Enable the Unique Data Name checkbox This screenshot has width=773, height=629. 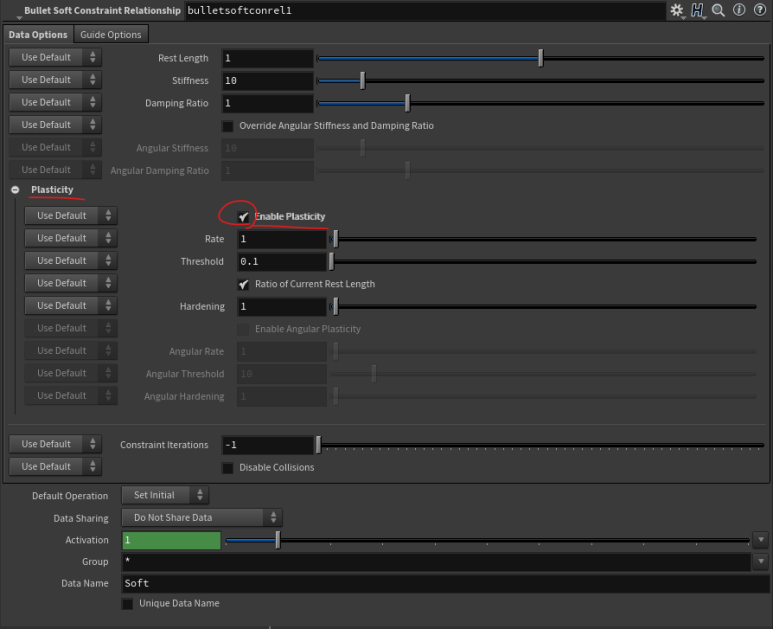(x=127, y=604)
